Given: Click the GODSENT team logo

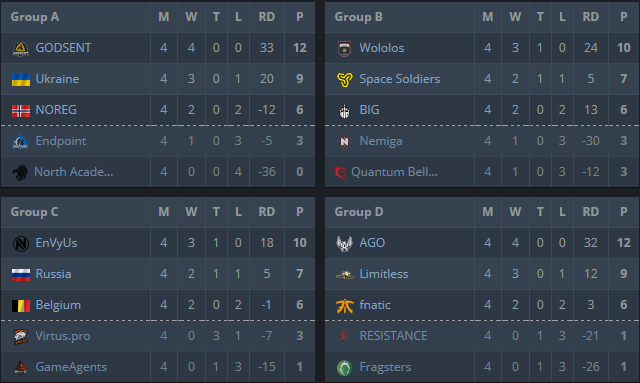Looking at the screenshot, I should click(20, 49).
